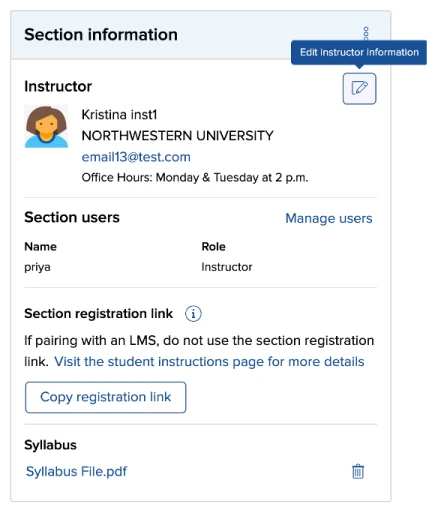This screenshot has height=514, width=428.
Task: Click the Office Hours text line
Action: click(x=195, y=178)
